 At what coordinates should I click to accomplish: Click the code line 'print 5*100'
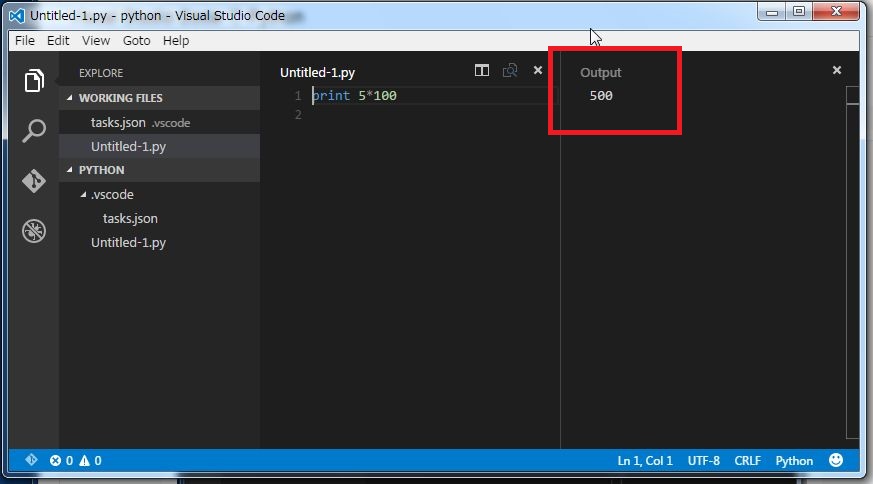tap(355, 95)
